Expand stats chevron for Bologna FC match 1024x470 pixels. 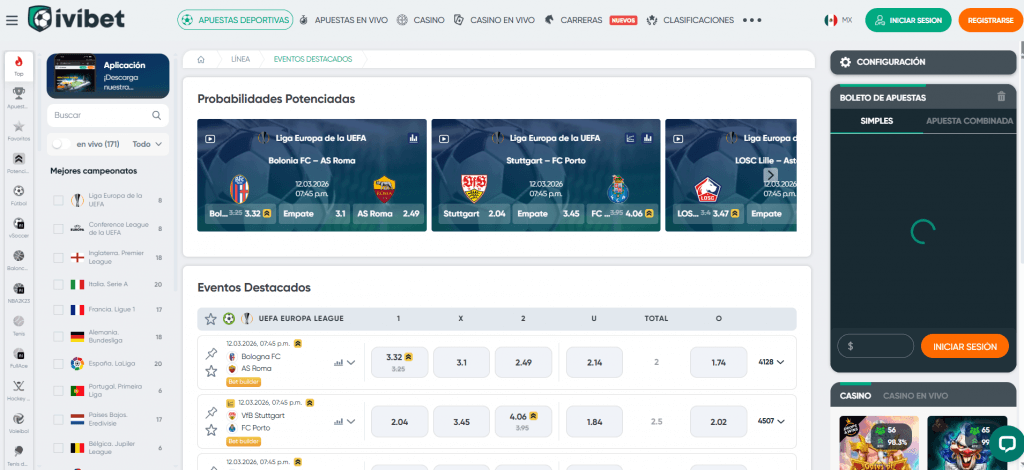pyautogui.click(x=351, y=362)
